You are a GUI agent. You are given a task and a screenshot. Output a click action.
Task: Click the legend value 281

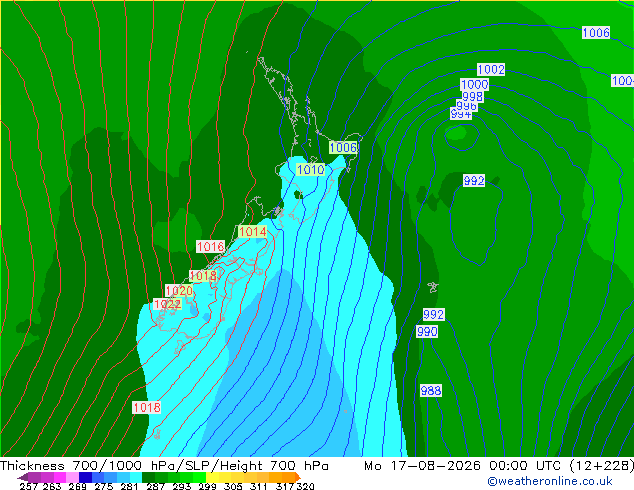pos(129,486)
